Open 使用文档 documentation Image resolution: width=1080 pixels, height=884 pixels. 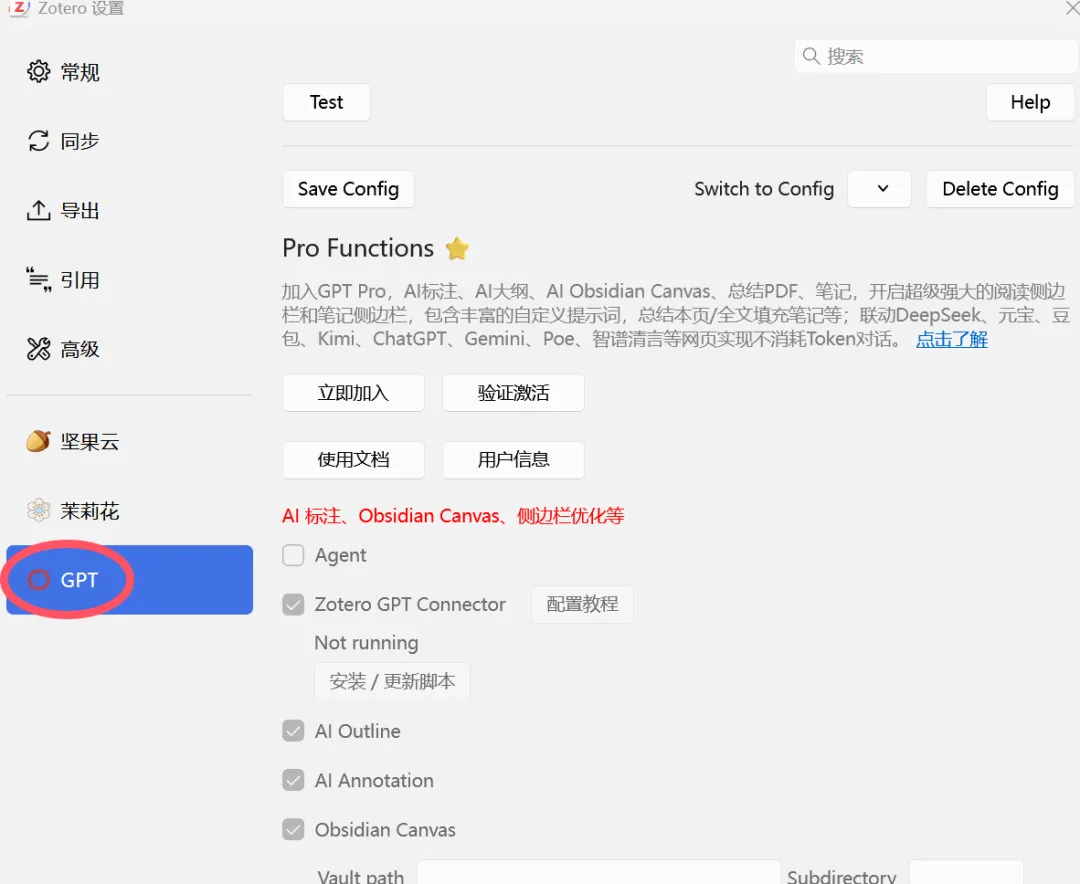353,460
